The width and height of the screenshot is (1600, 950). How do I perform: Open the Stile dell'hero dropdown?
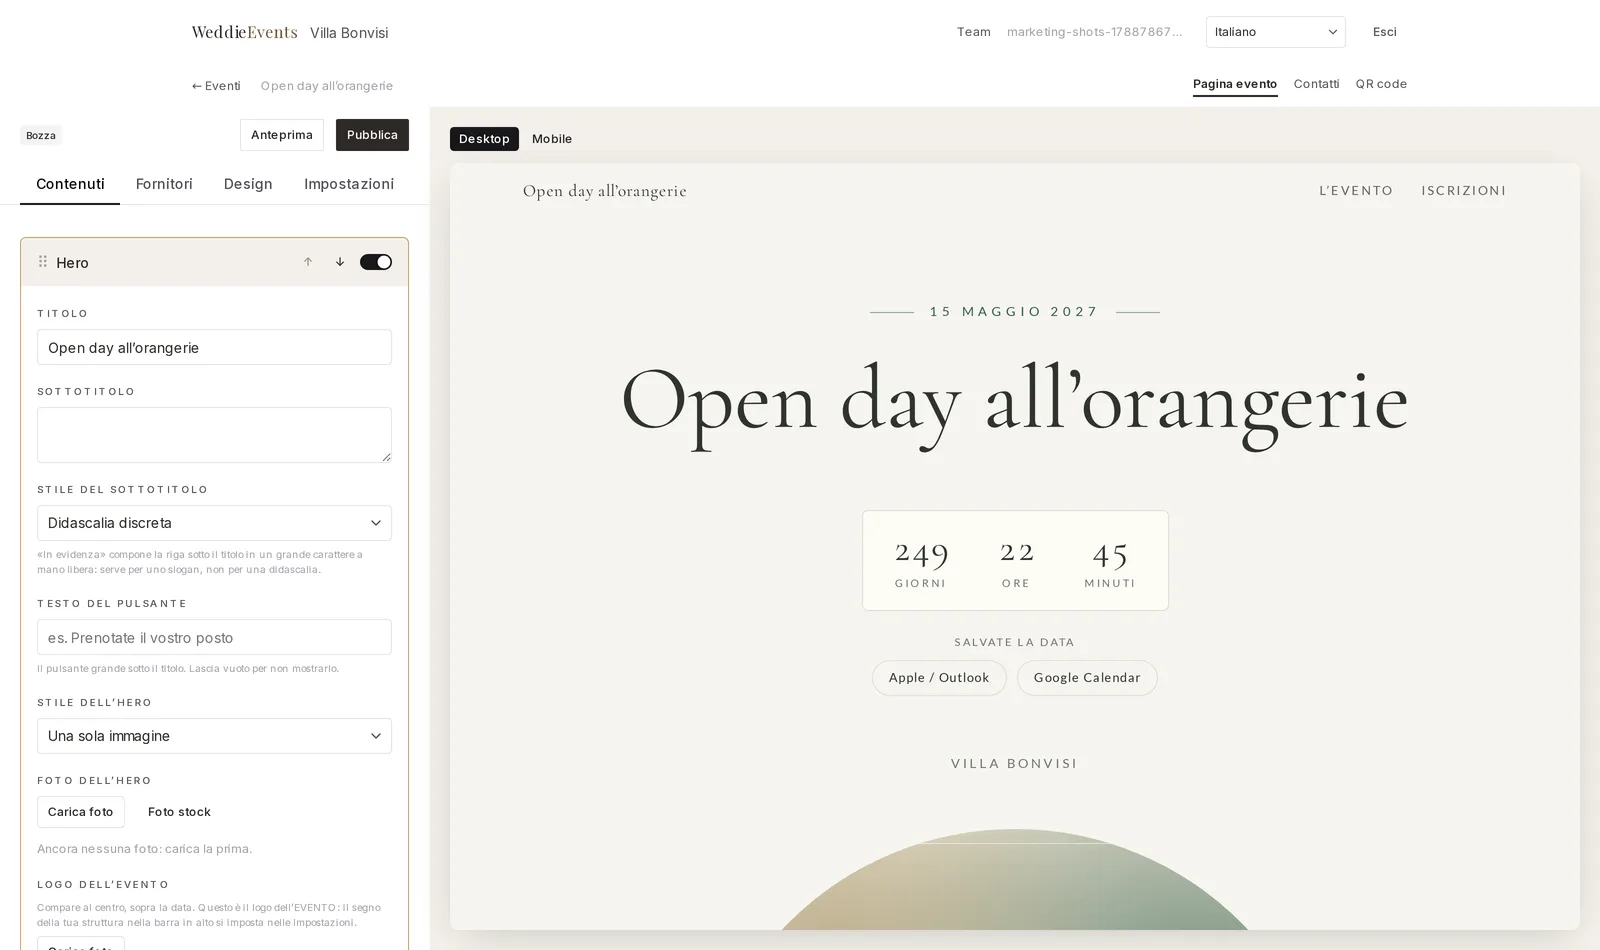(214, 736)
